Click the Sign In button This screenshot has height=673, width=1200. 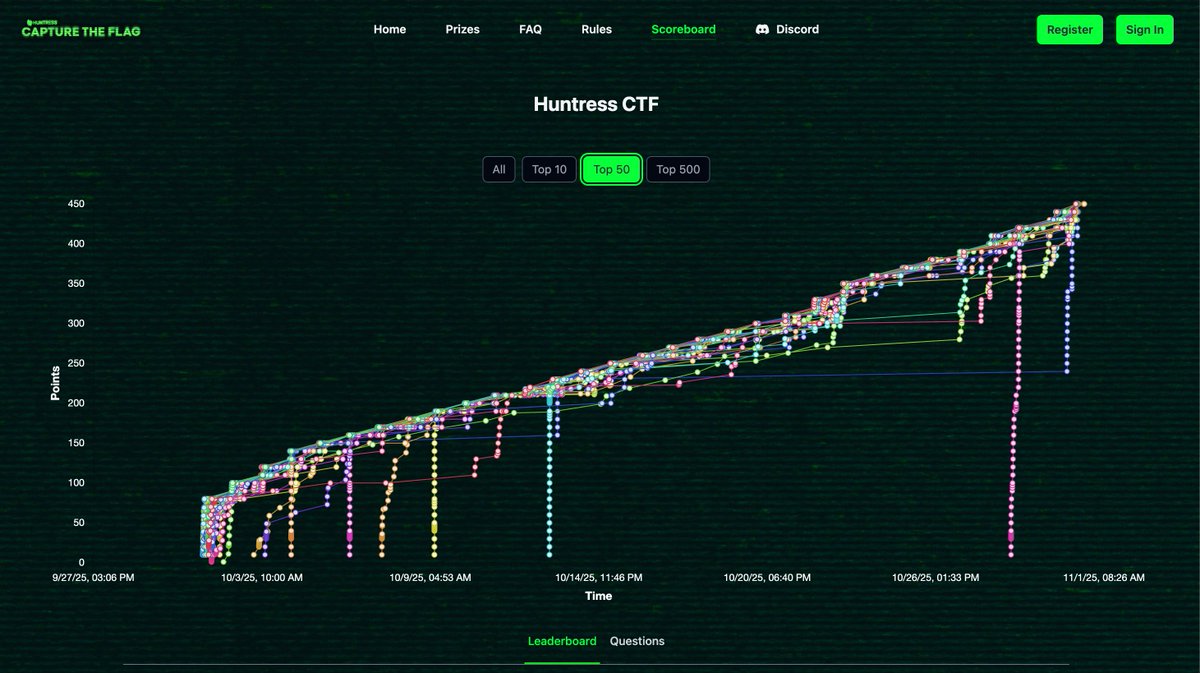[1144, 30]
